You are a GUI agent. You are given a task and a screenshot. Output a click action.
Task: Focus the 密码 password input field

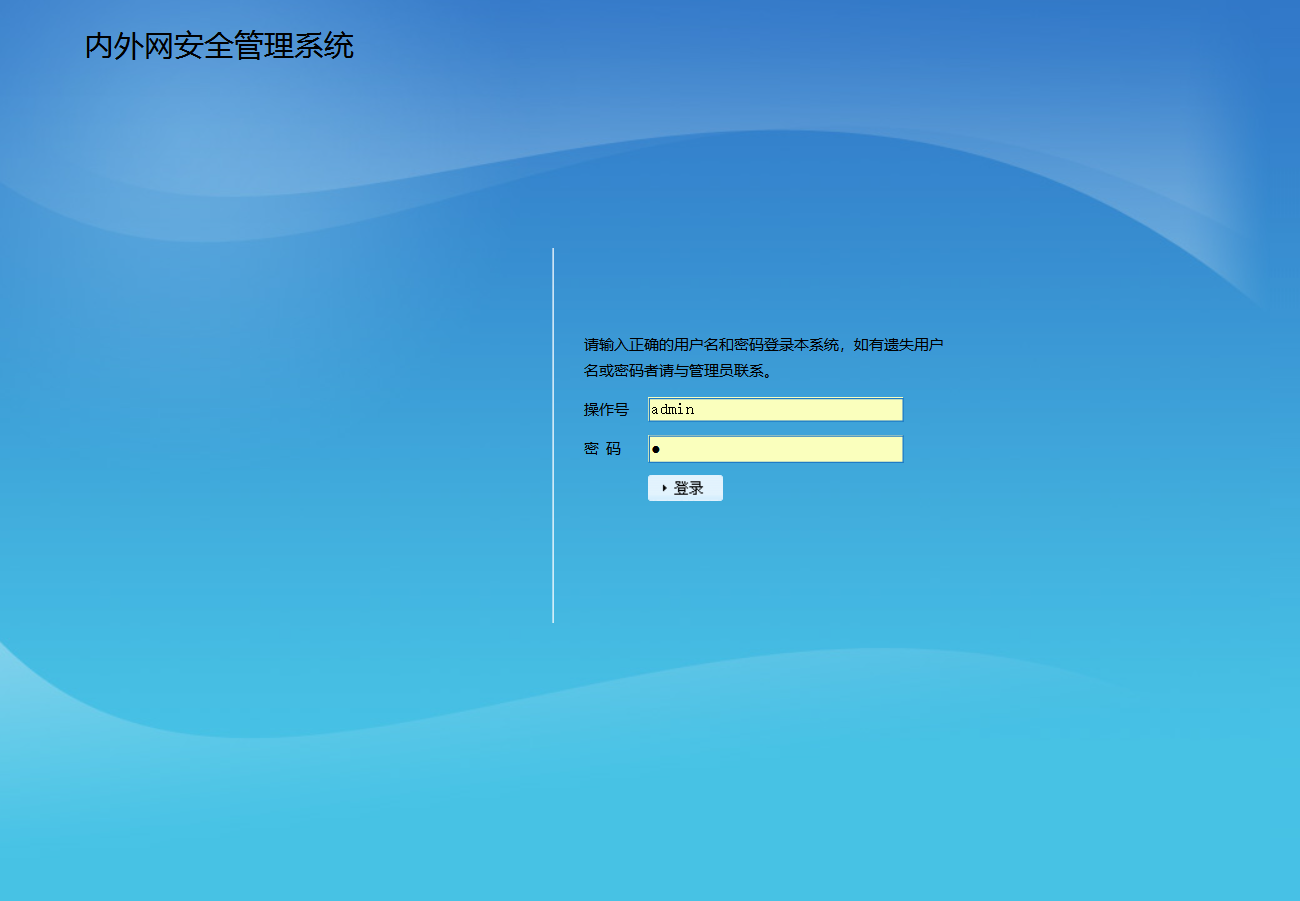tap(775, 449)
